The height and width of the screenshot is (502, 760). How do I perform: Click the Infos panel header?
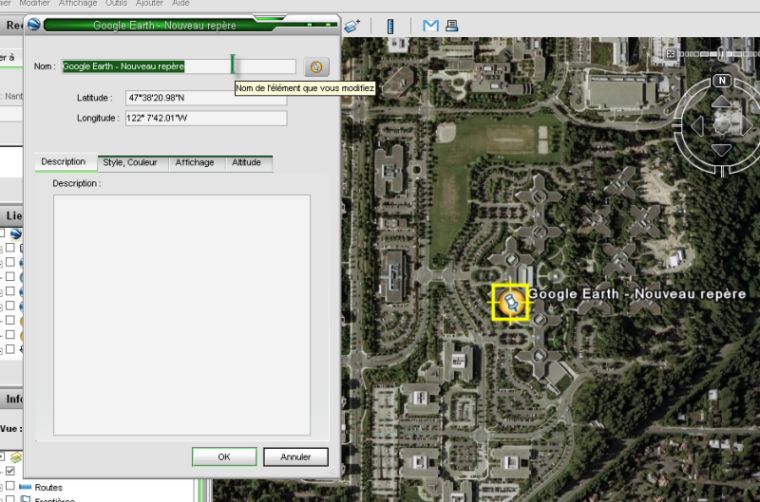click(x=12, y=399)
